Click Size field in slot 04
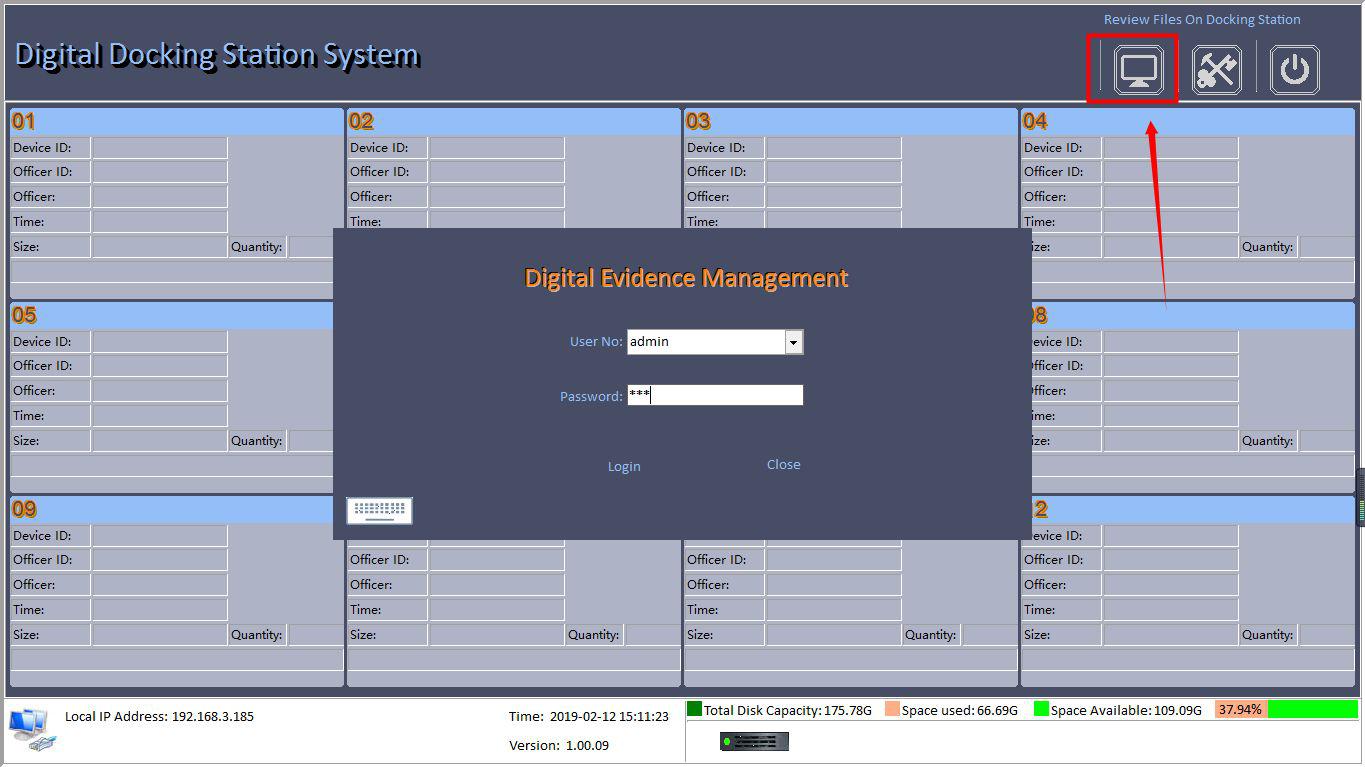Viewport: 1365px width, 767px height. tap(1171, 247)
